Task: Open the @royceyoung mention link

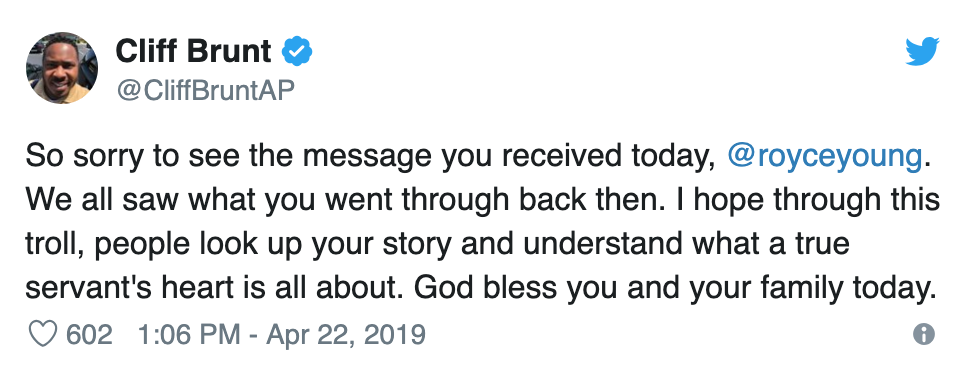Action: click(824, 157)
